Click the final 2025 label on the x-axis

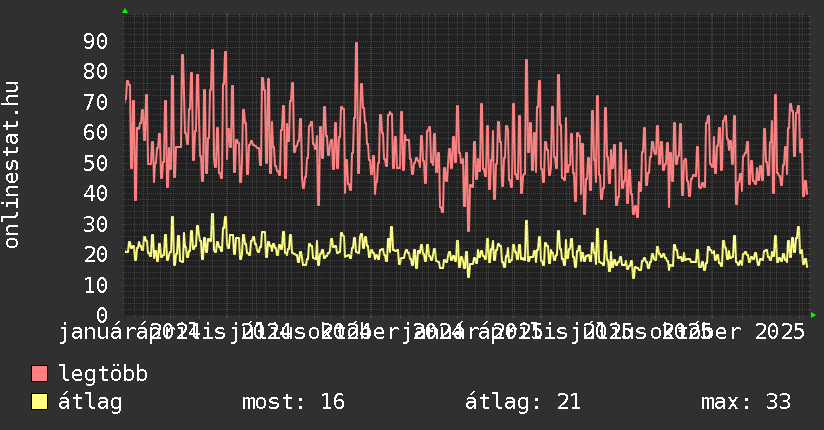coord(780,331)
